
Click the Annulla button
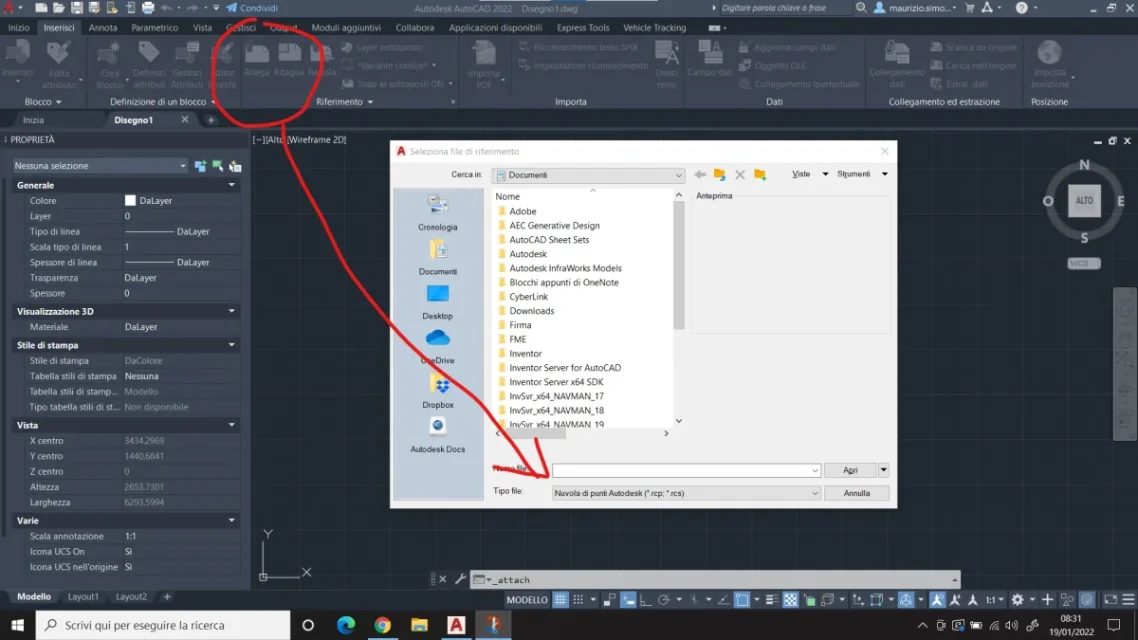pyautogui.click(x=857, y=493)
